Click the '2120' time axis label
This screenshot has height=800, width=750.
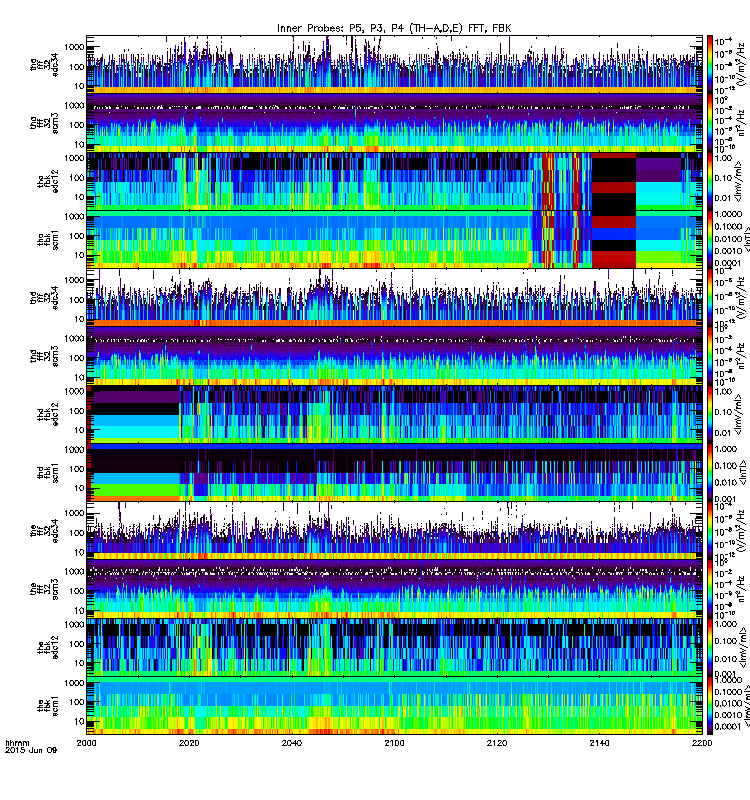497,743
